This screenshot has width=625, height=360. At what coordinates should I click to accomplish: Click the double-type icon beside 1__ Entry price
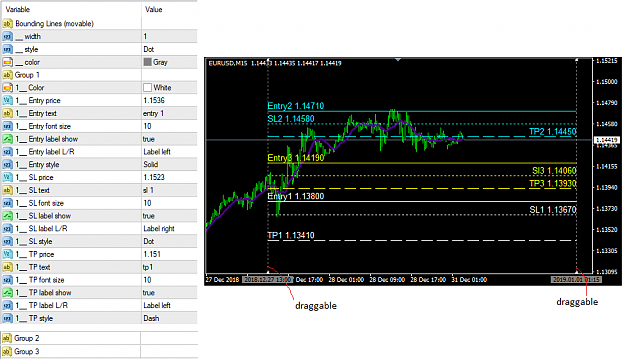point(8,100)
